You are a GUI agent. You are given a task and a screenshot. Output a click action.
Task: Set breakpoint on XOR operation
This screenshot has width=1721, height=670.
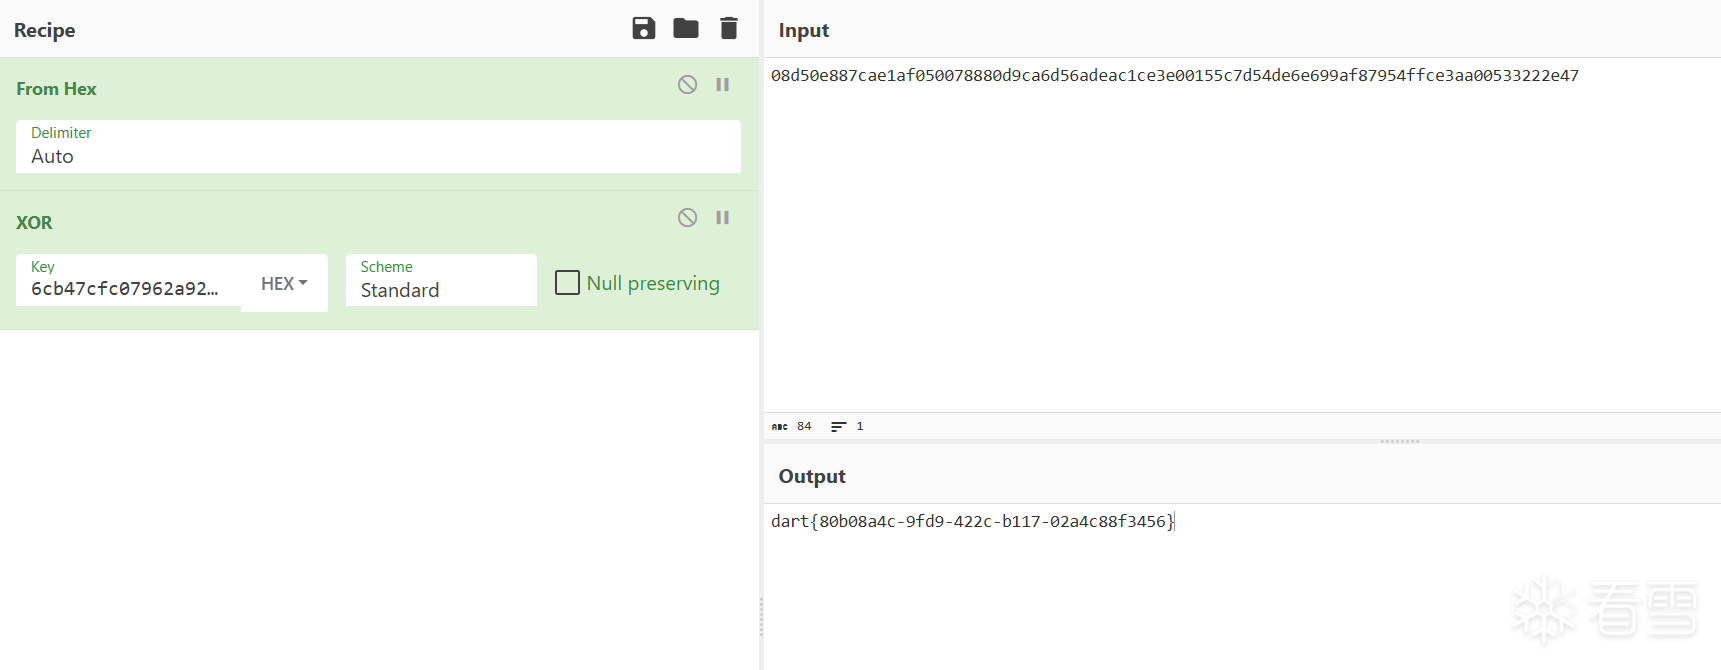click(x=722, y=218)
